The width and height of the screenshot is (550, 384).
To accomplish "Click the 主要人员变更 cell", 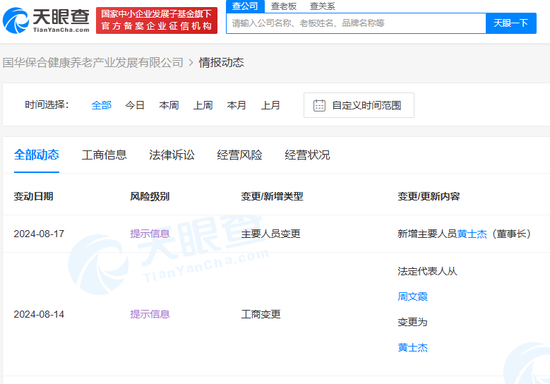I will click(270, 234).
